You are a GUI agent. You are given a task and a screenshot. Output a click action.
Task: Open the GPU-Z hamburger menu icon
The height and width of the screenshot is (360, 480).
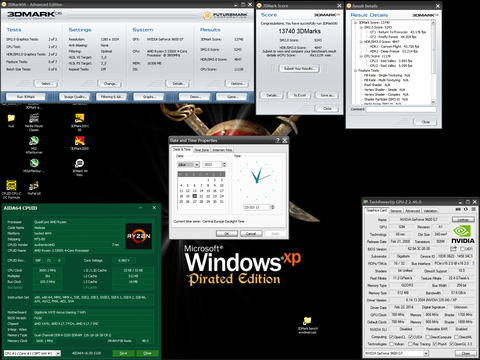pyautogui.click(x=473, y=209)
